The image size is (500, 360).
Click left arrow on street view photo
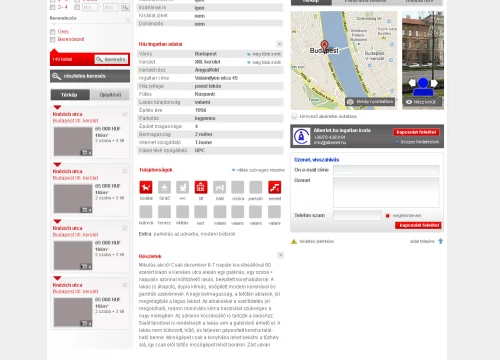coord(412,82)
